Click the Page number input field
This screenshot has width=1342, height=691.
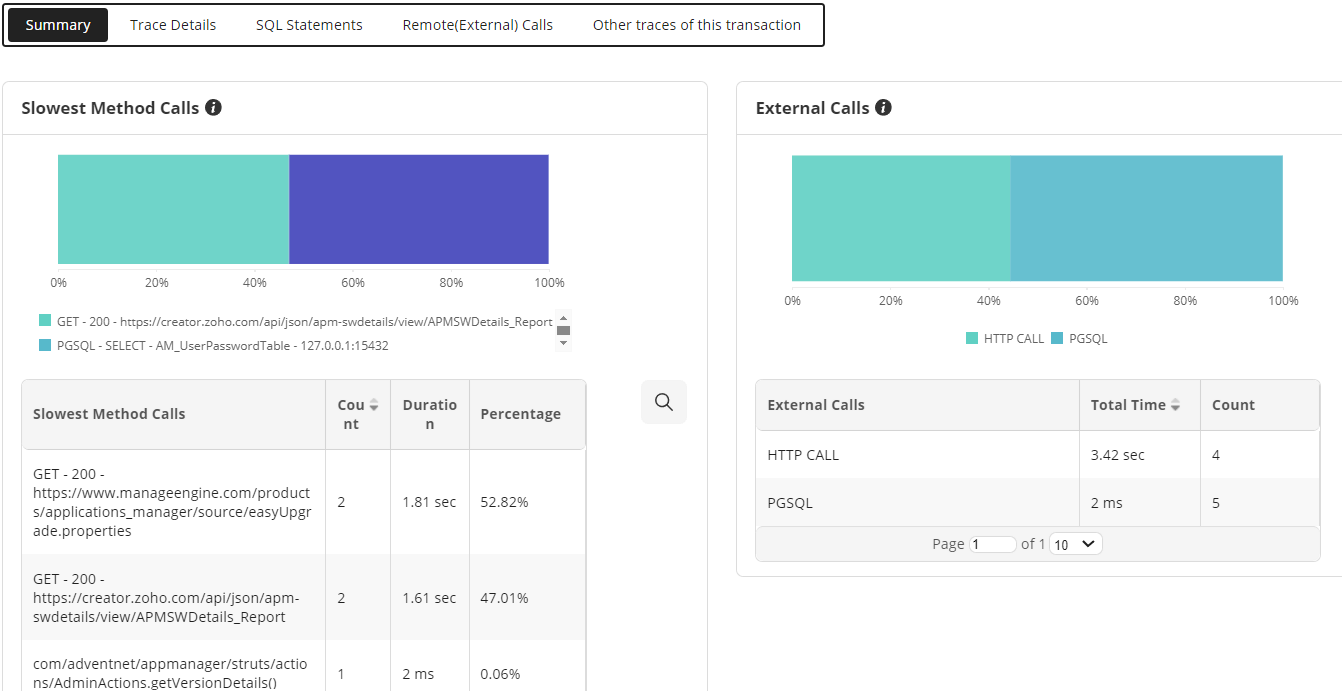992,545
